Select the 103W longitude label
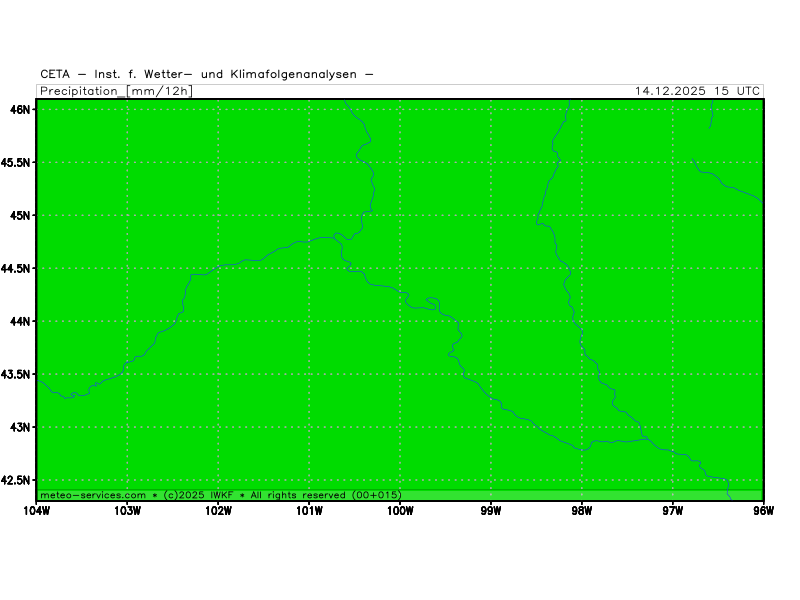 [127, 512]
